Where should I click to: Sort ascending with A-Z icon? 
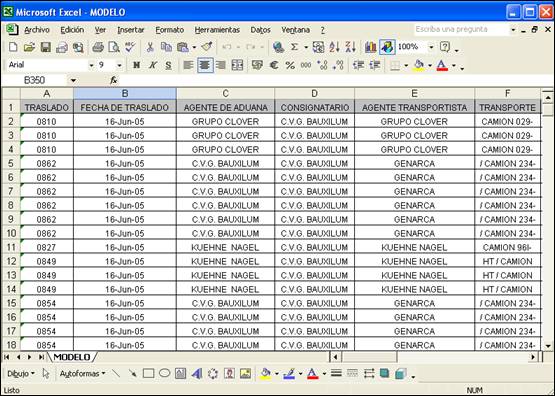[x=334, y=47]
